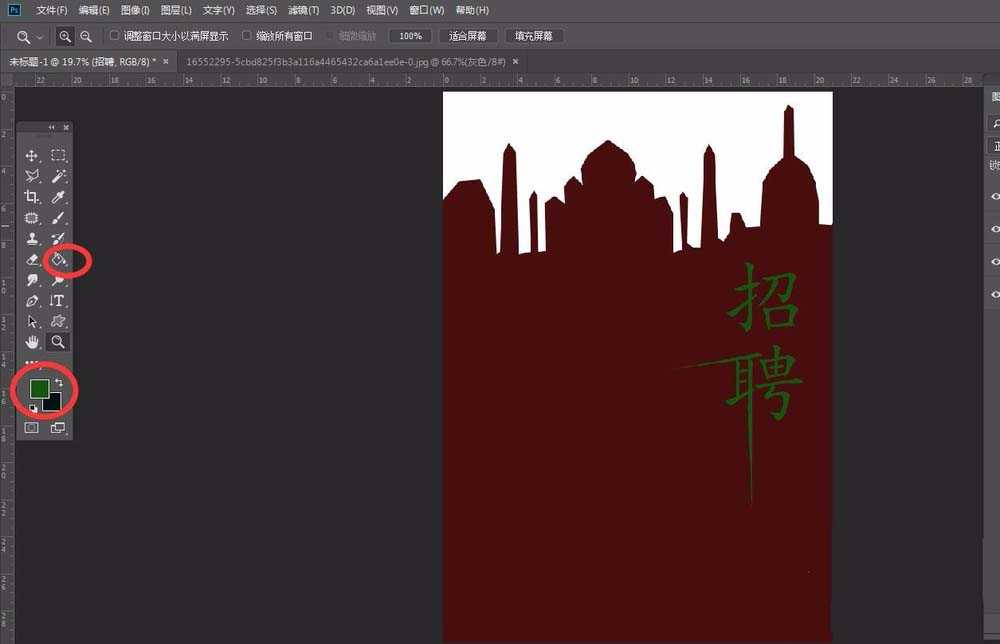Swap foreground and background colors icon
Viewport: 1000px width, 644px height.
[x=58, y=383]
